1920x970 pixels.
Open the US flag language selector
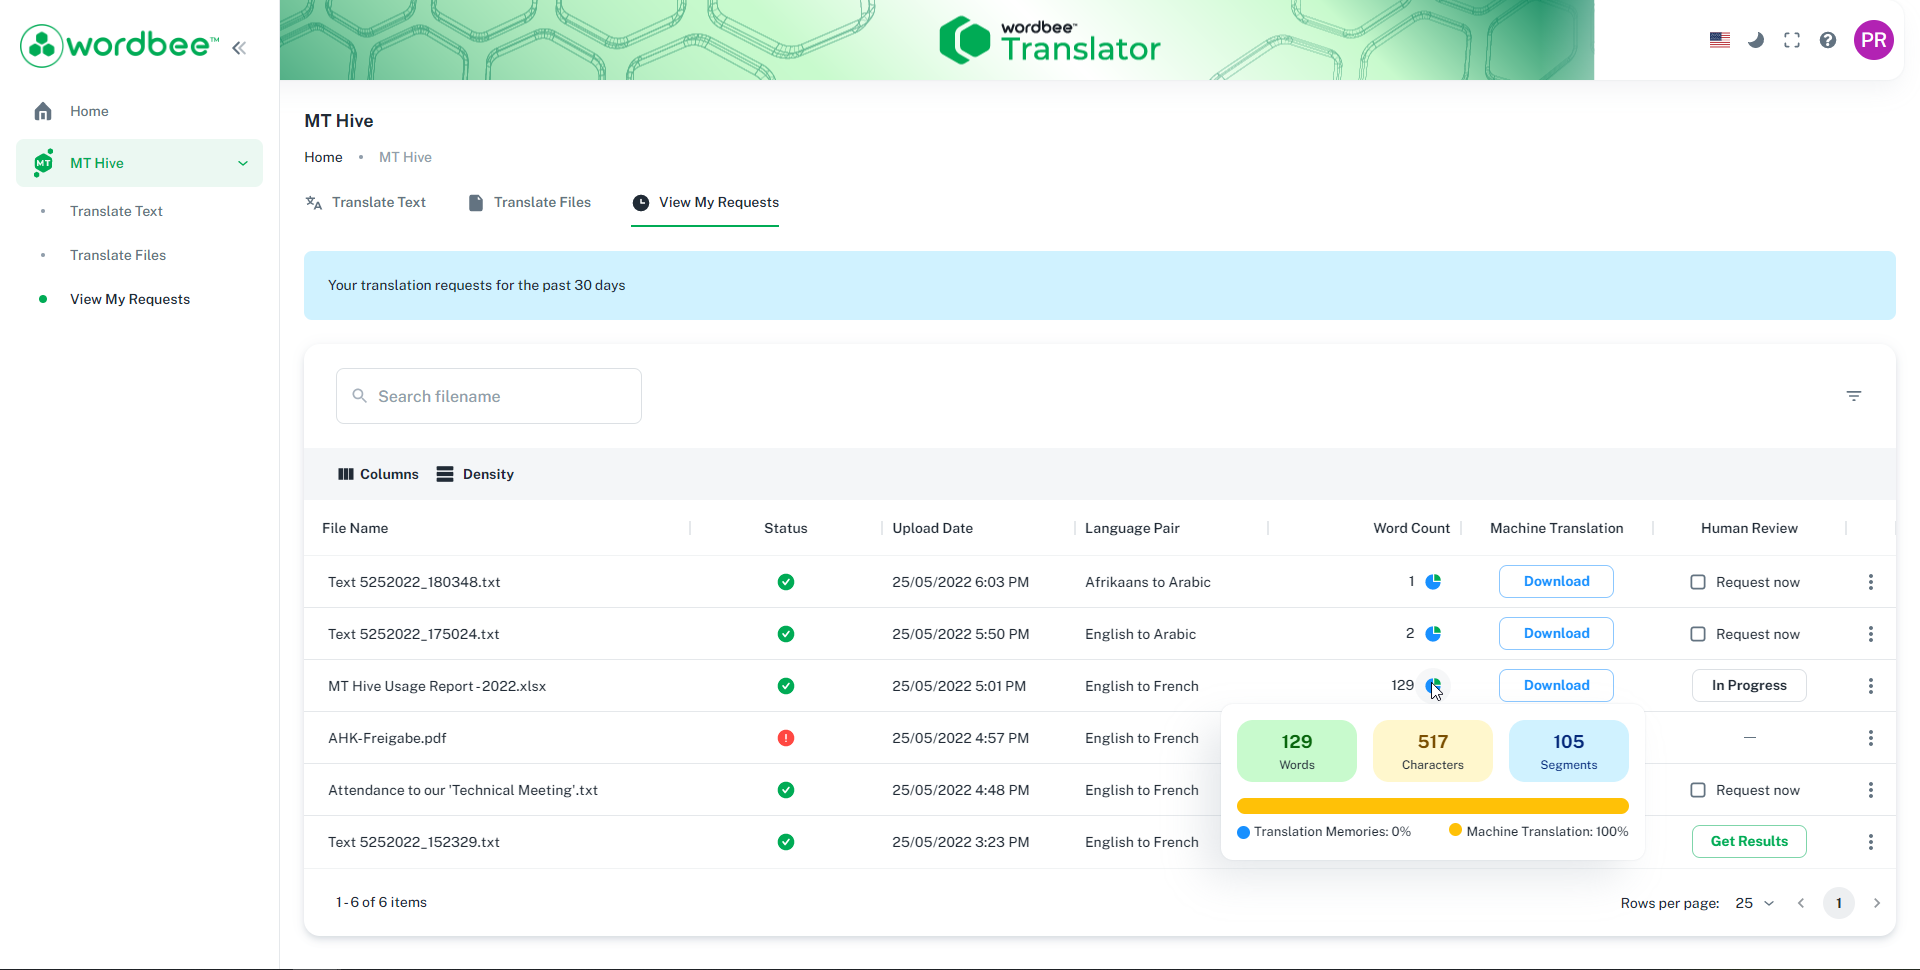[1719, 40]
